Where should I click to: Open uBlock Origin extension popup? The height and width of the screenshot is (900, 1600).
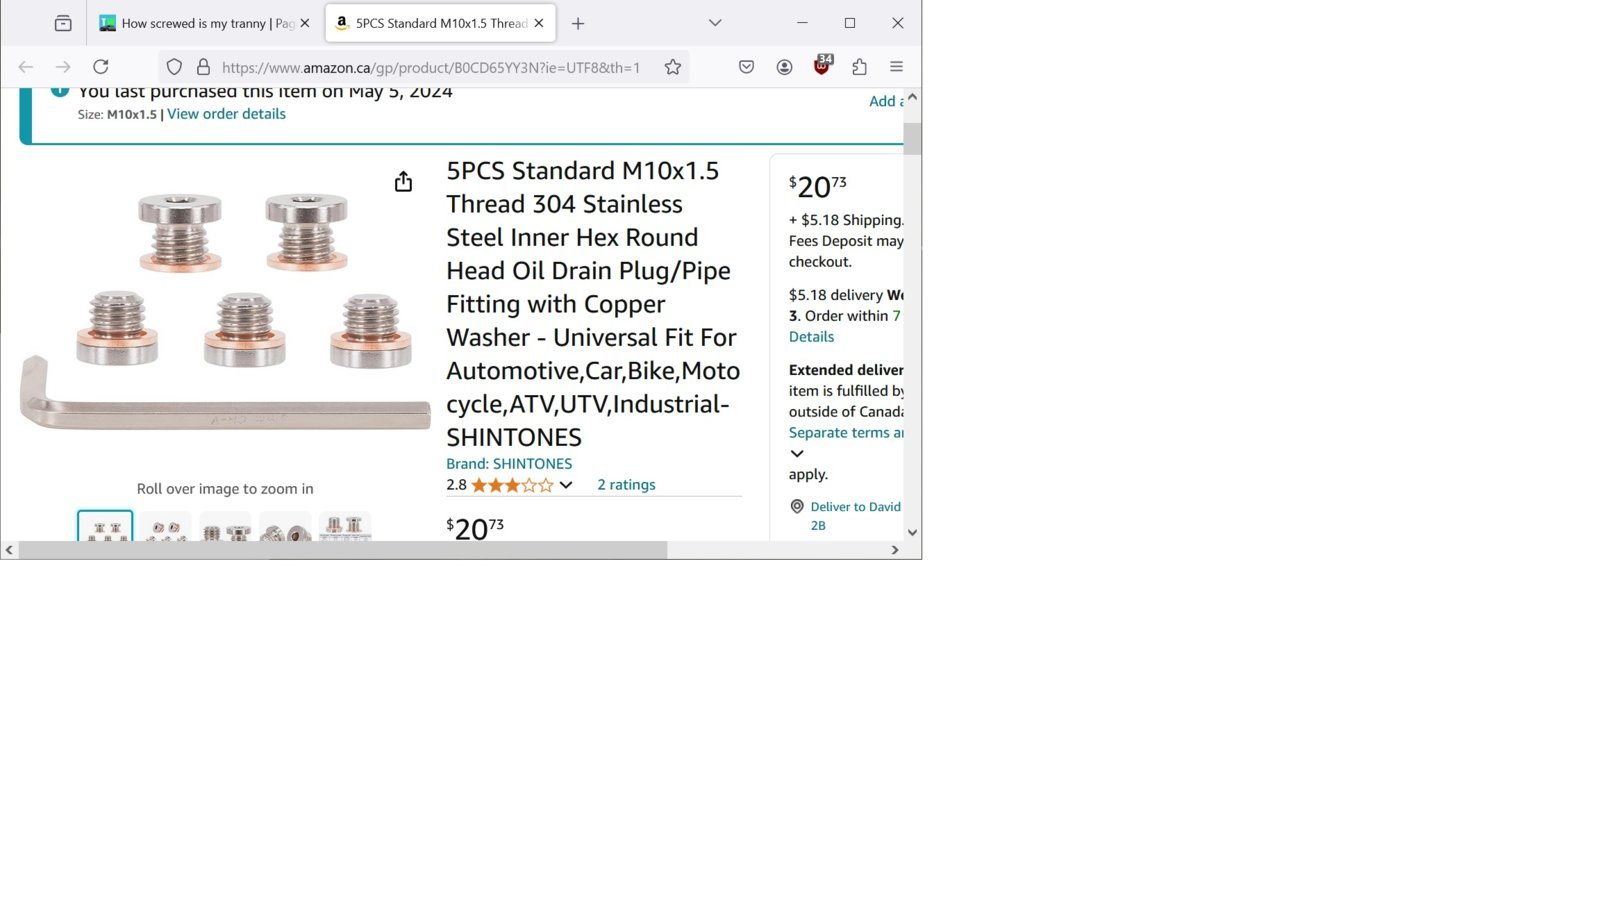pos(822,66)
